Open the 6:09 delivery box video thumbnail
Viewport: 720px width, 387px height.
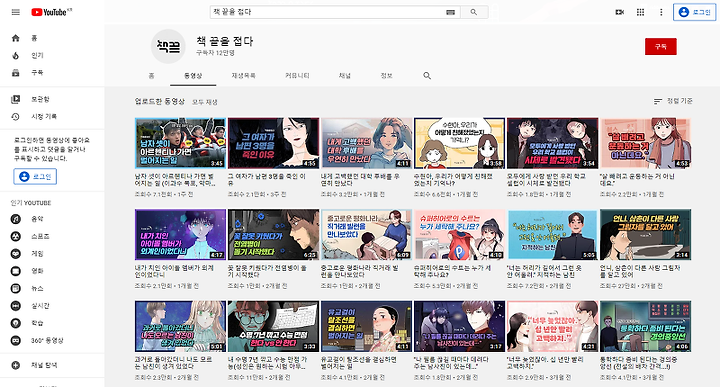click(366, 235)
